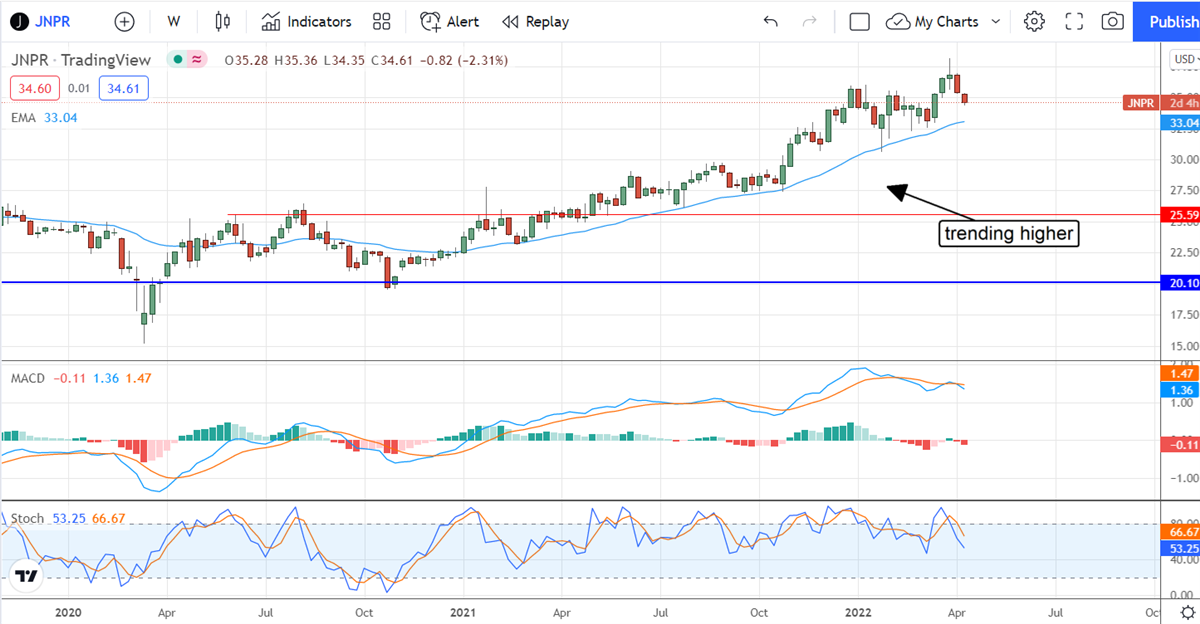Open chart settings gear
1200x624 pixels.
coord(1034,21)
